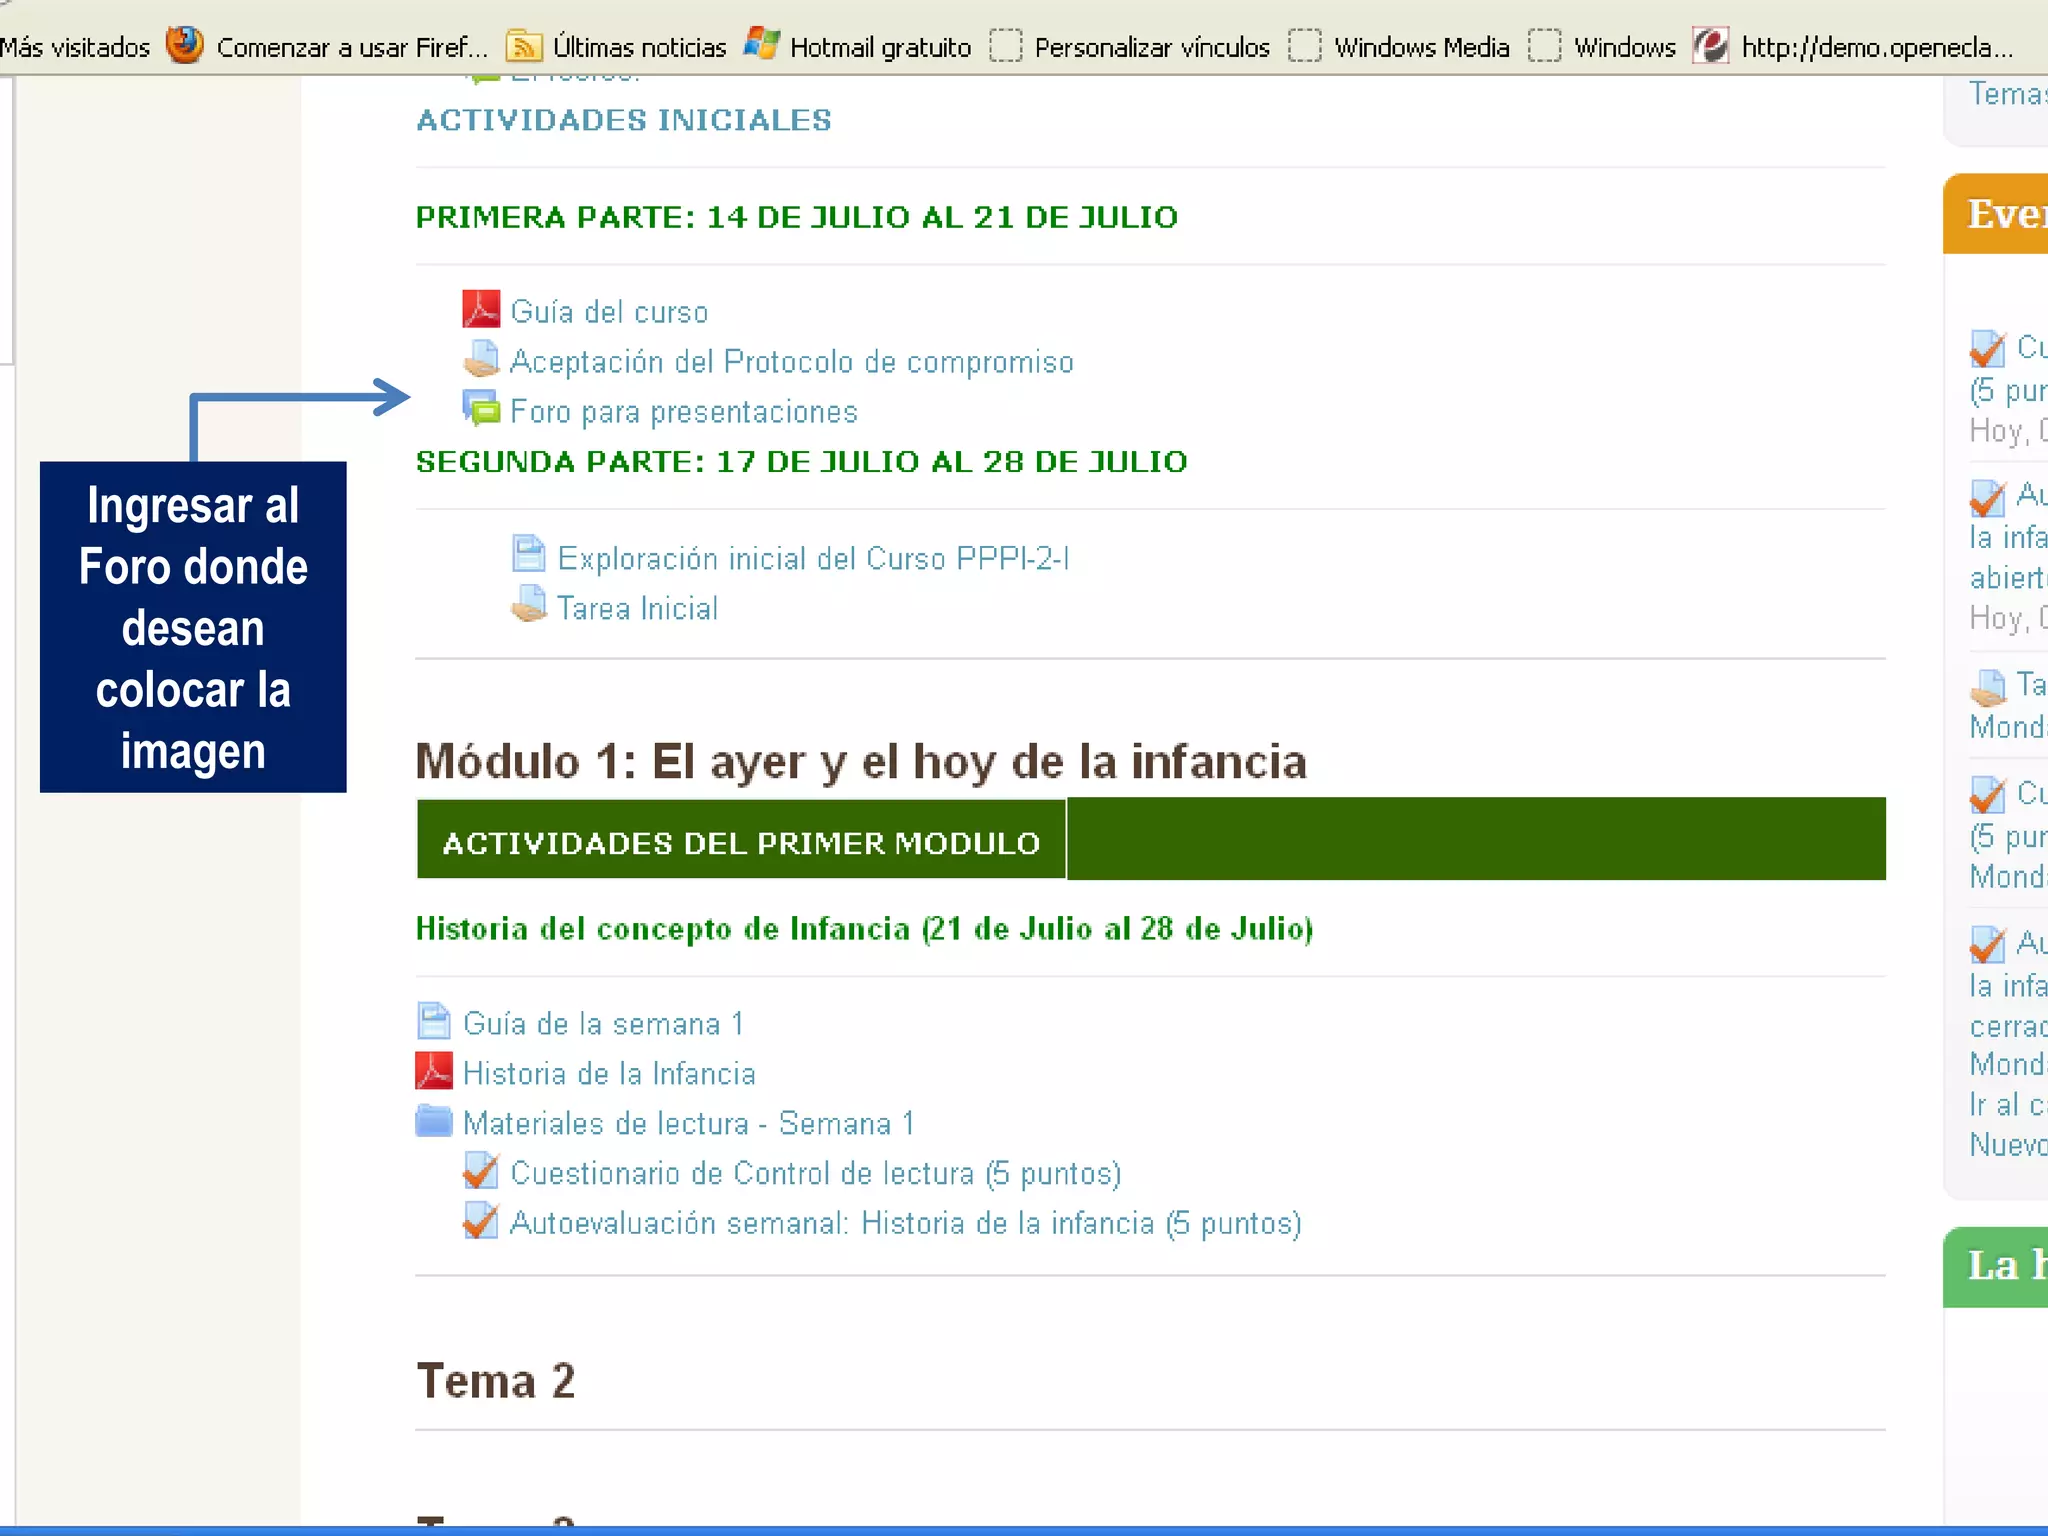
Task: Click the PDF icon beside Historia de la Infancia
Action: (x=434, y=1072)
